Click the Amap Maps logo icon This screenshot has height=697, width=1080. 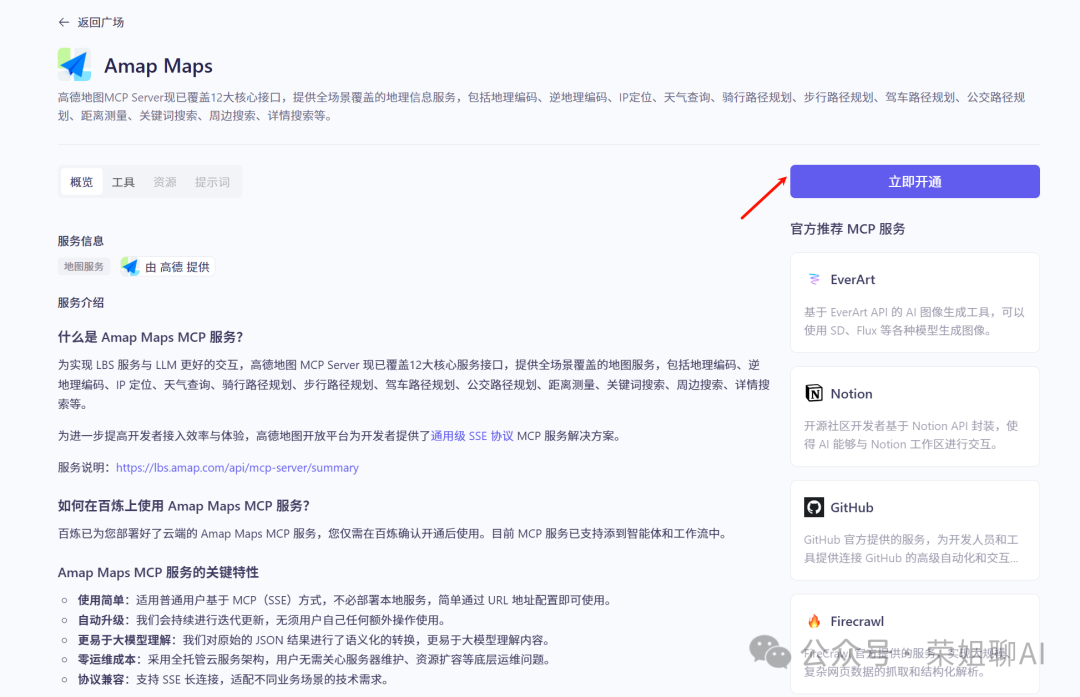coord(74,65)
